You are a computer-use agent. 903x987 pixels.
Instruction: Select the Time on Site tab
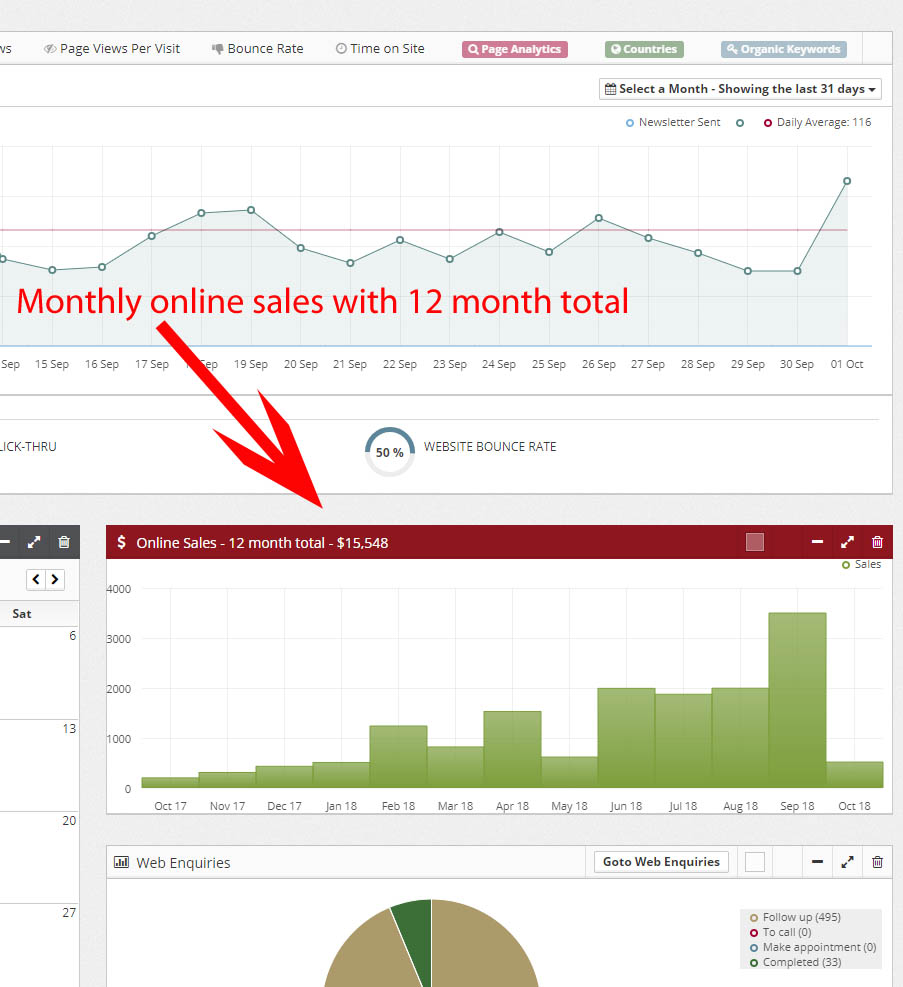pos(380,48)
